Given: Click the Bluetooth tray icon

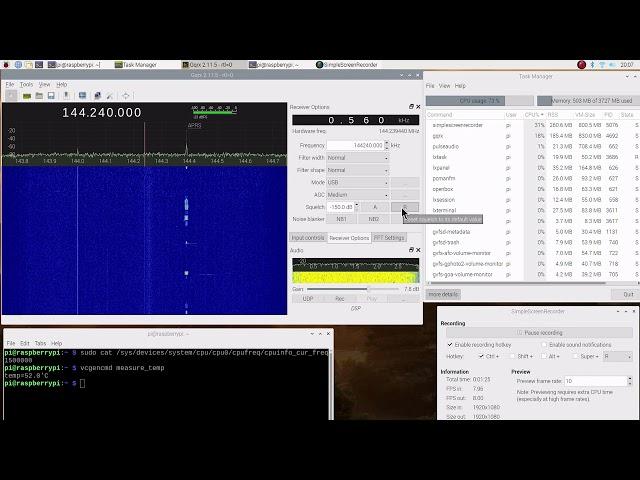Looking at the screenshot, I should [x=592, y=64].
